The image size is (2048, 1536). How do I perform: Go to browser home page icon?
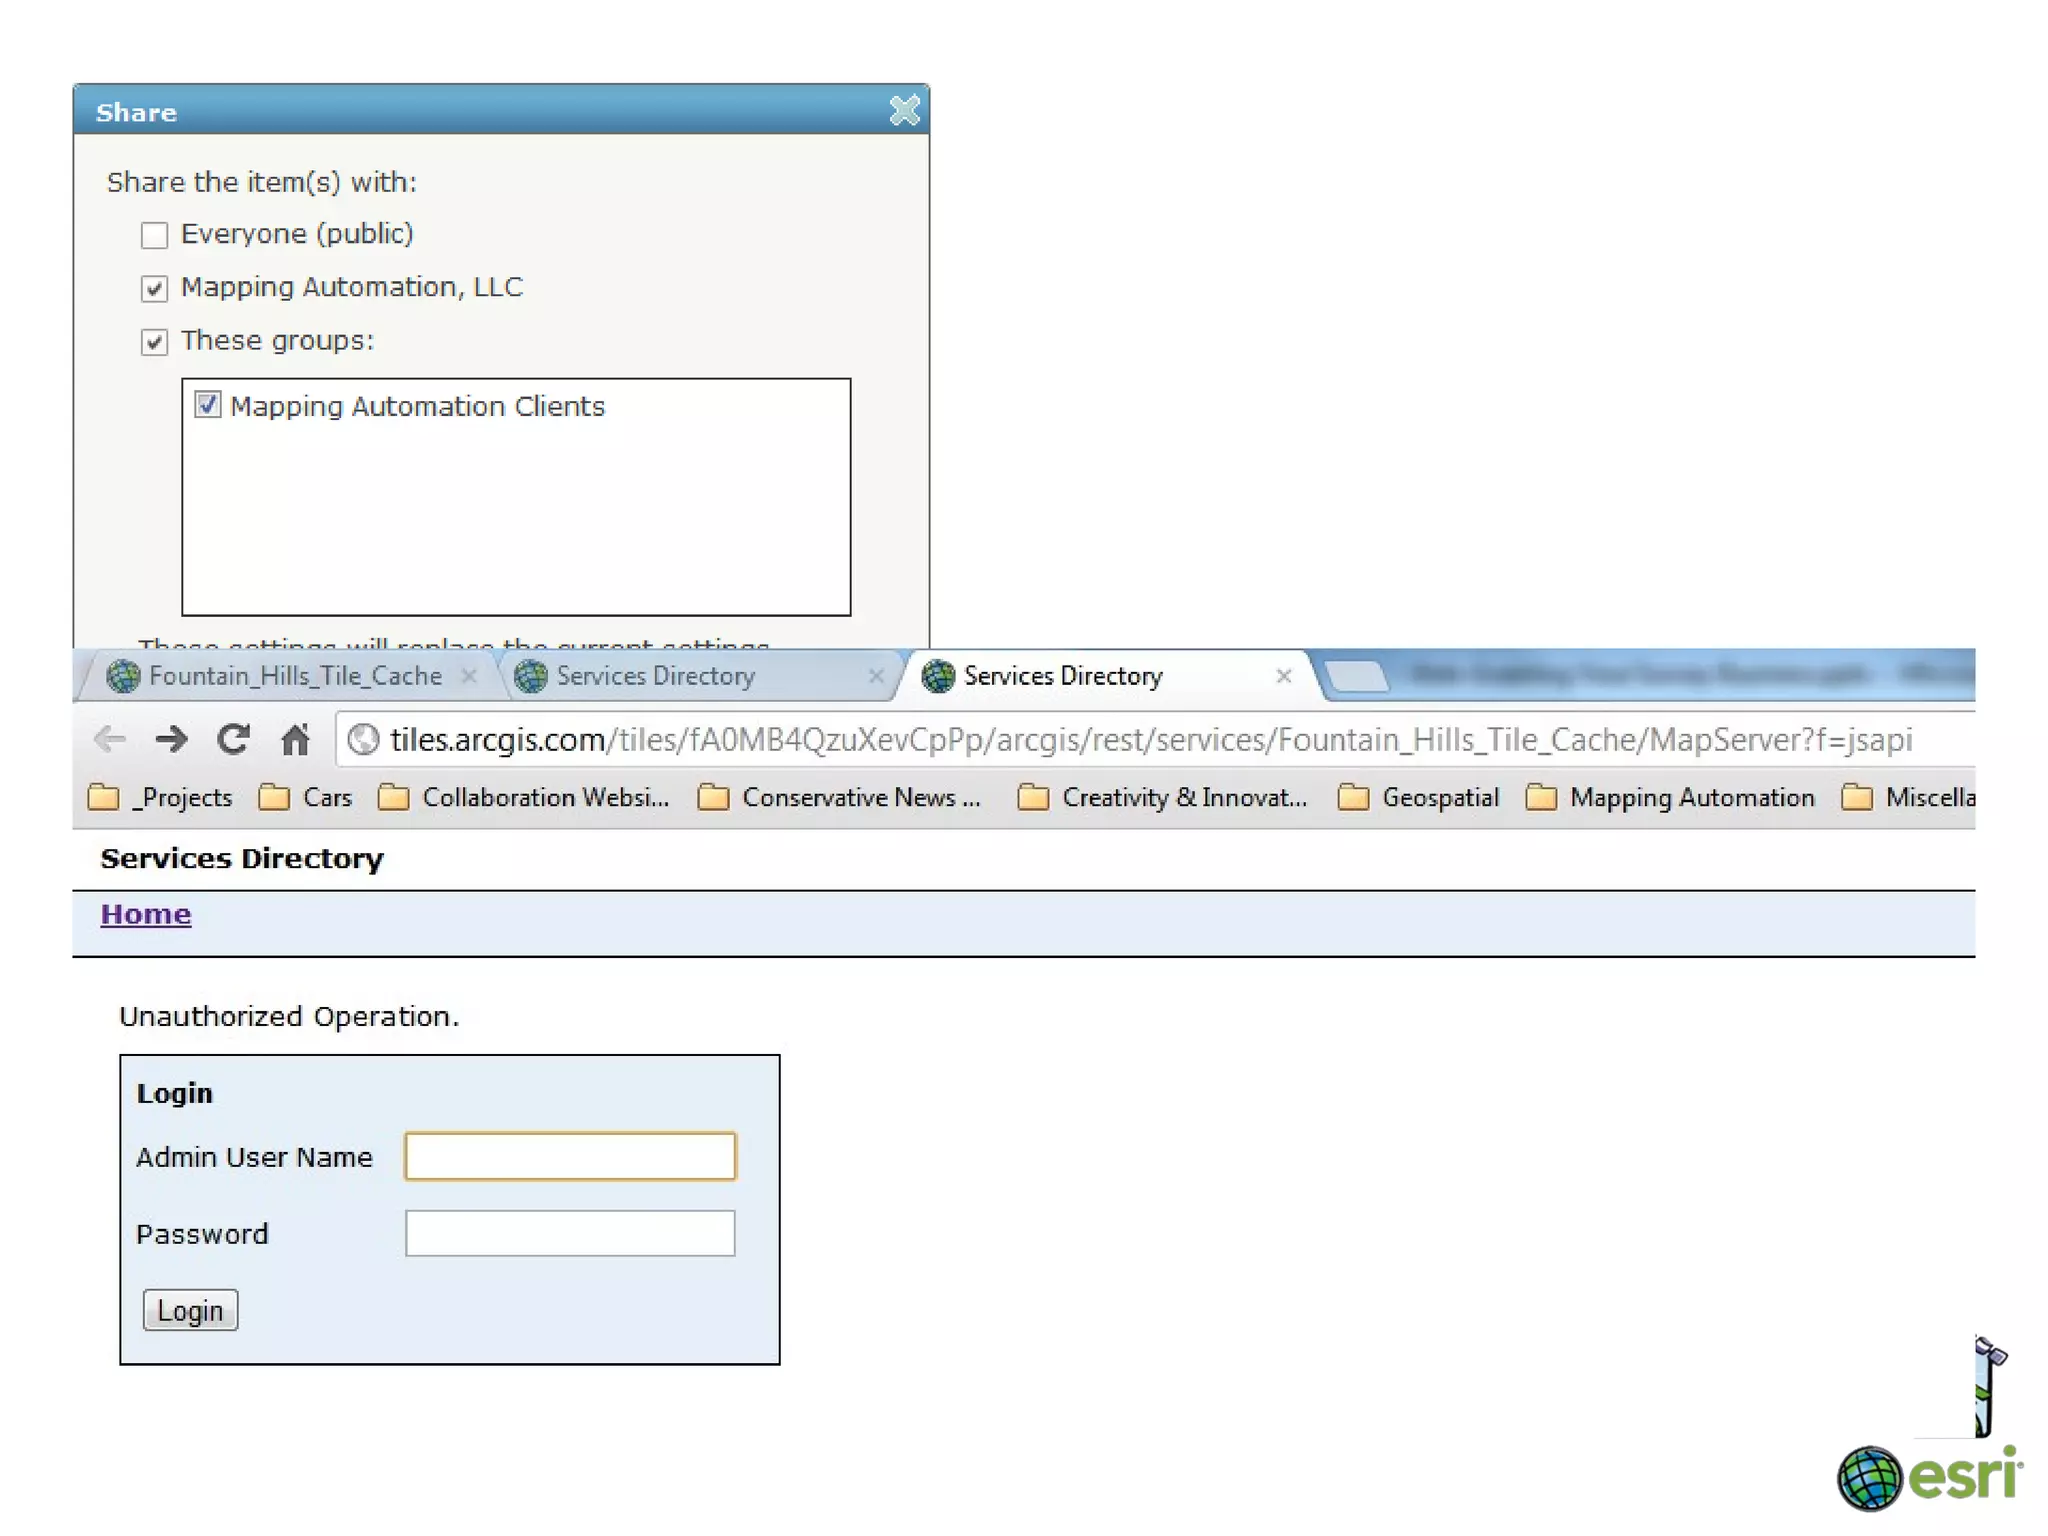295,740
